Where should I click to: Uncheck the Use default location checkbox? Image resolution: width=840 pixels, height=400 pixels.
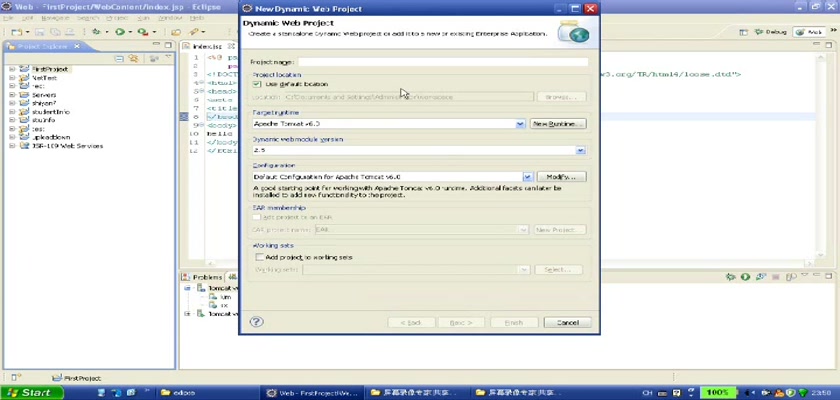pyautogui.click(x=258, y=84)
